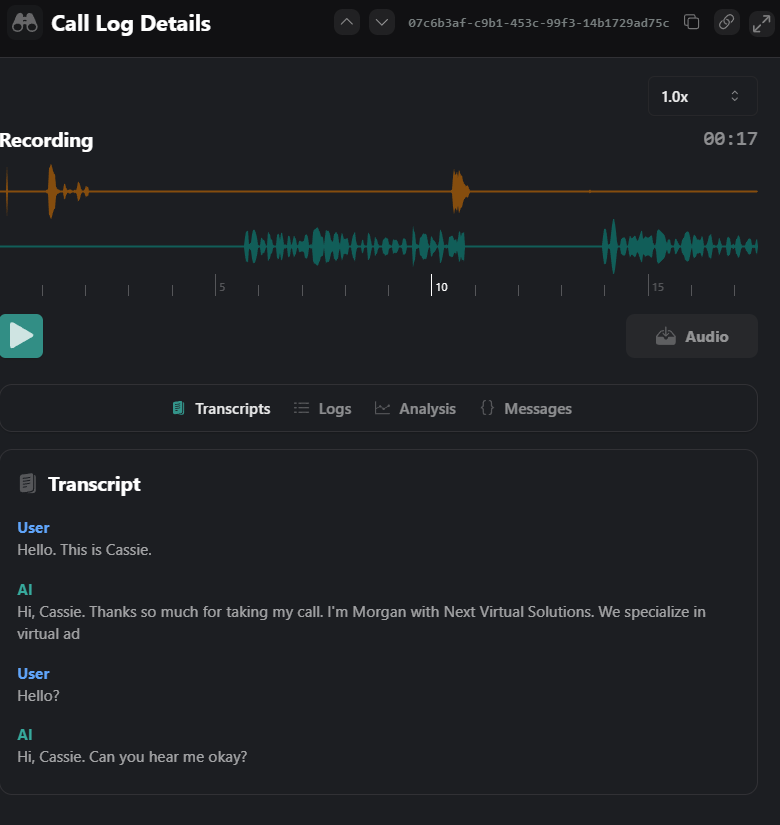780x825 pixels.
Task: Go to previous call log with up chevron
Action: pyautogui.click(x=347, y=23)
